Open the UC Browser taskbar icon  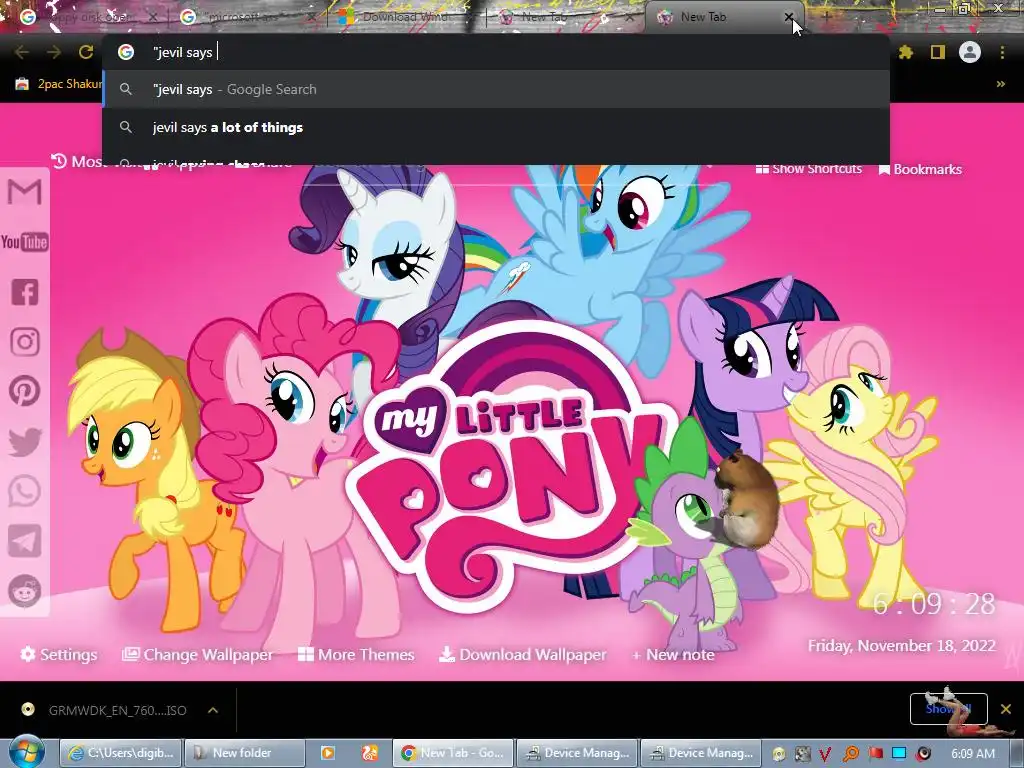(370, 753)
